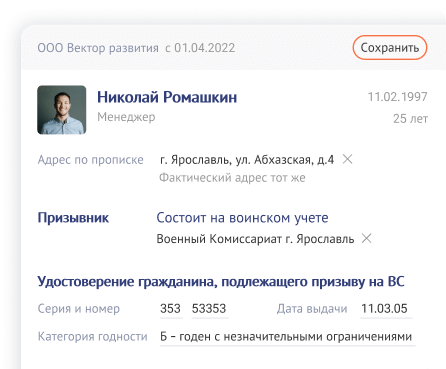Expand the Категория годности selector
This screenshot has height=369, width=446.
[x=287, y=337]
